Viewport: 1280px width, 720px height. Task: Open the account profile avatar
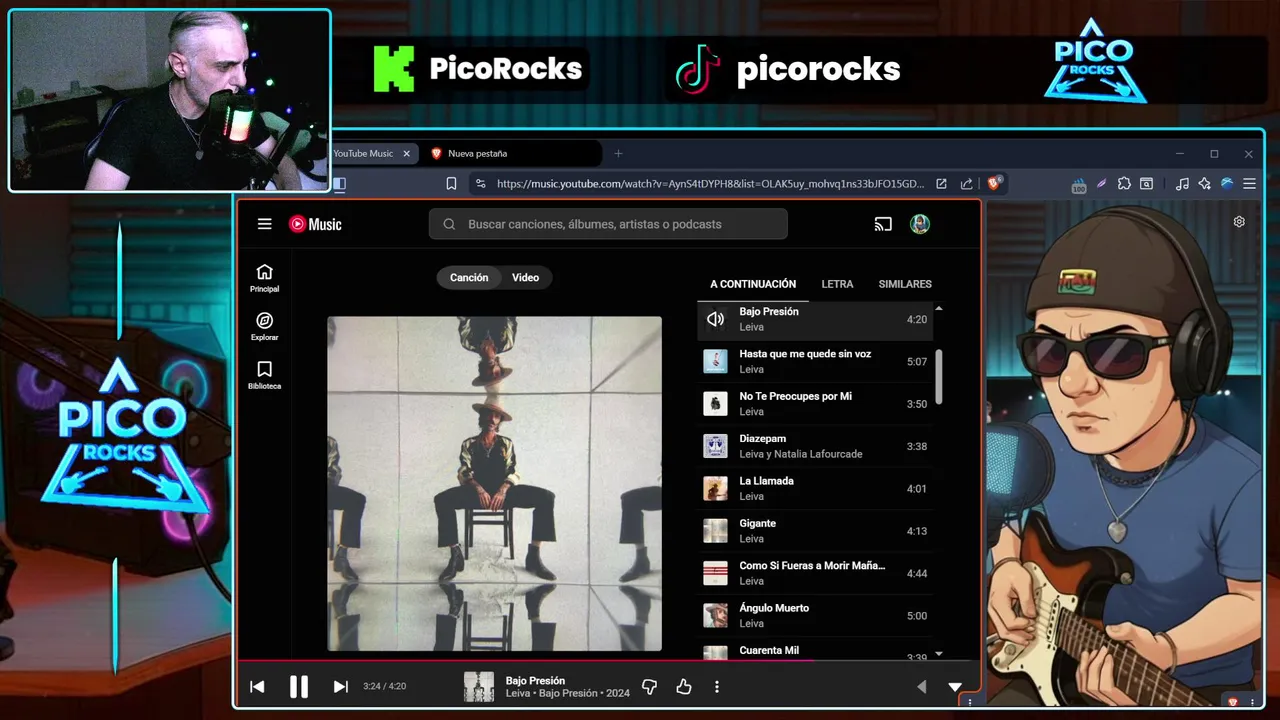coord(920,224)
